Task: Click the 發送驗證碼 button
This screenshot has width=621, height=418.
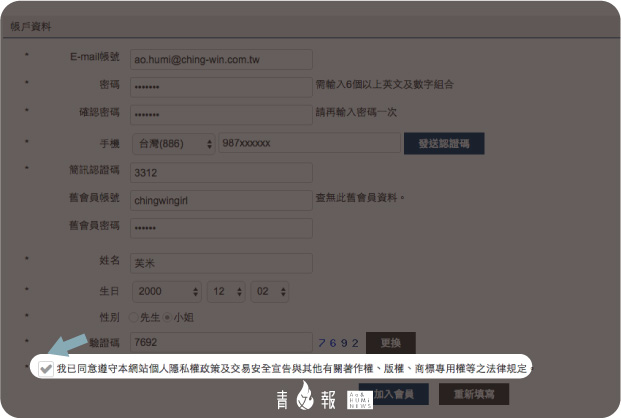Action: pos(444,144)
